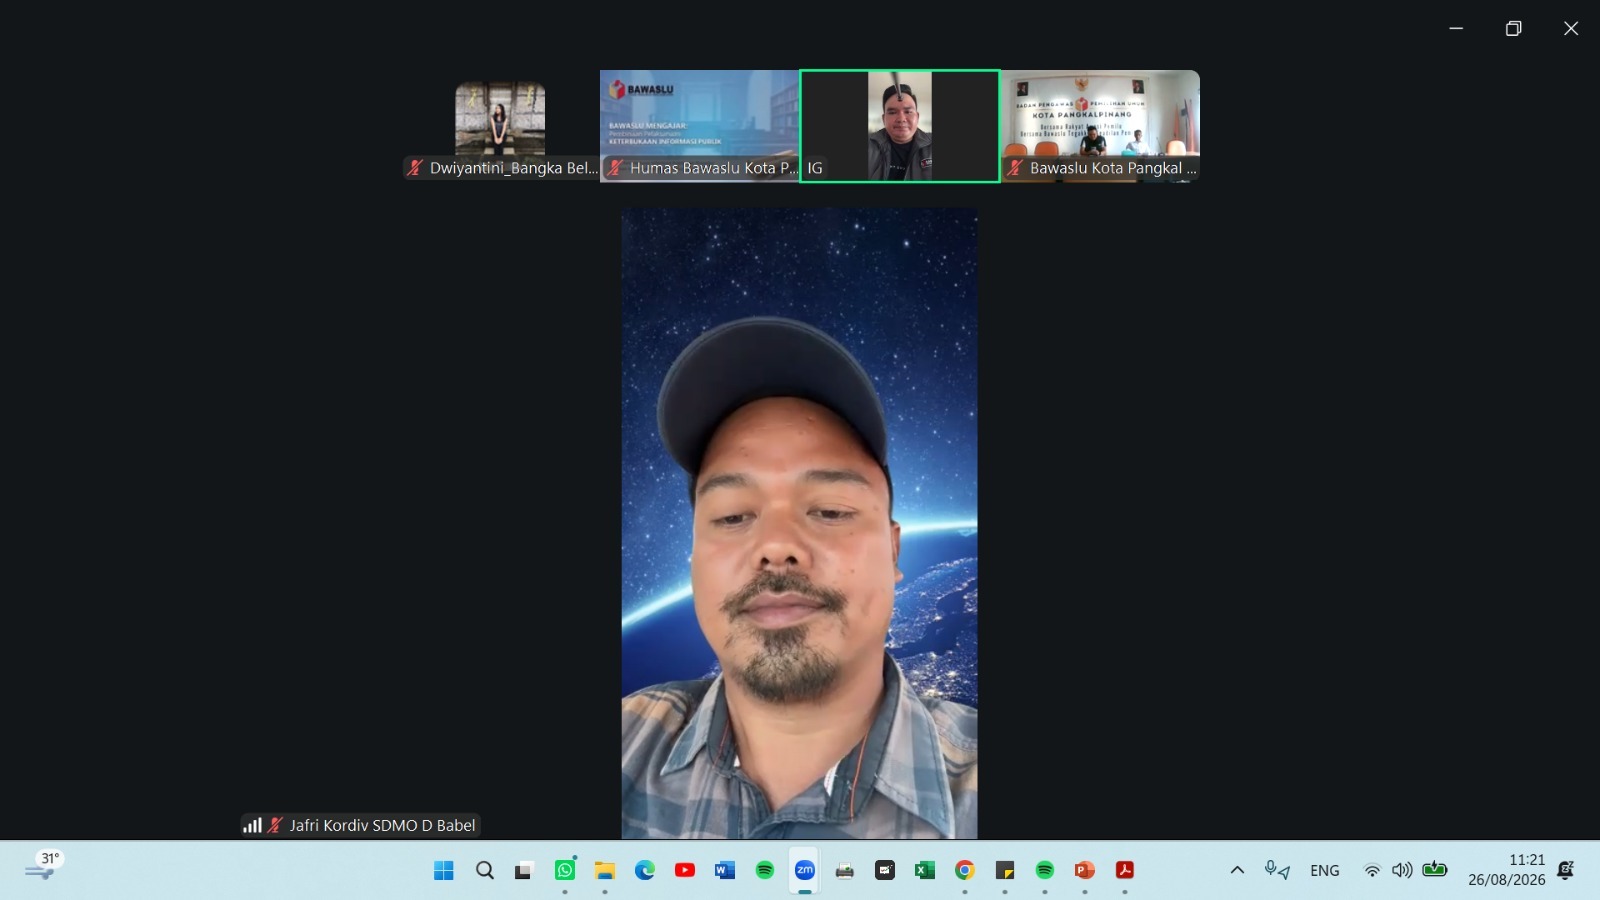Open File Explorer from the taskbar

click(605, 870)
